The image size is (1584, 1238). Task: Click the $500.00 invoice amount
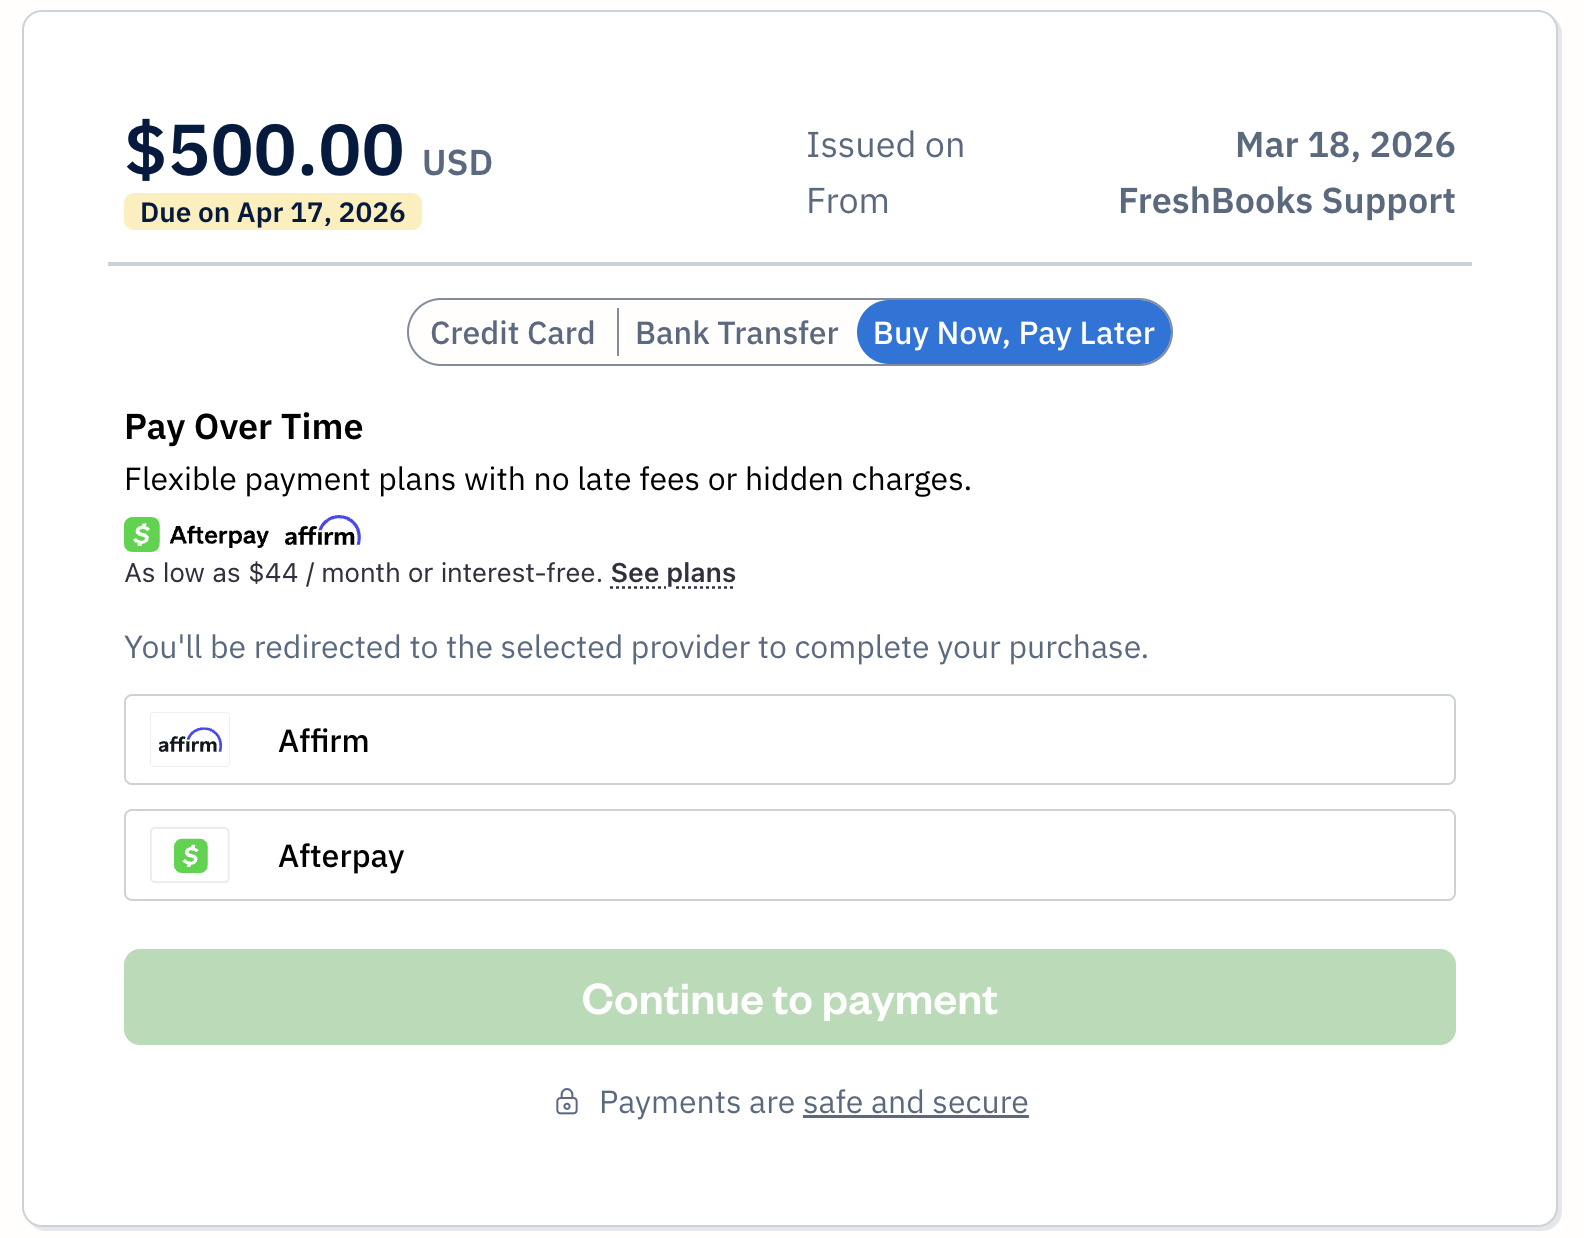point(263,150)
